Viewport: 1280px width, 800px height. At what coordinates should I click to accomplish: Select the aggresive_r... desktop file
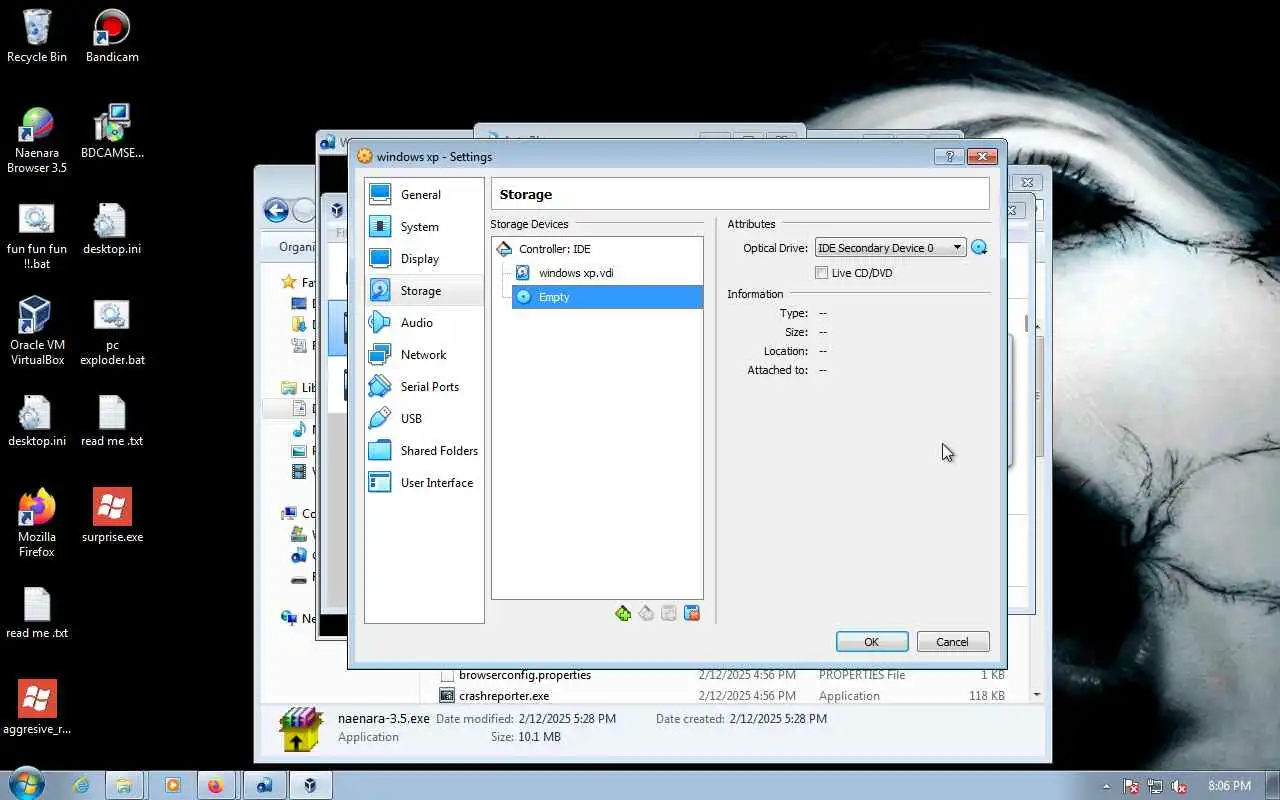(37, 708)
